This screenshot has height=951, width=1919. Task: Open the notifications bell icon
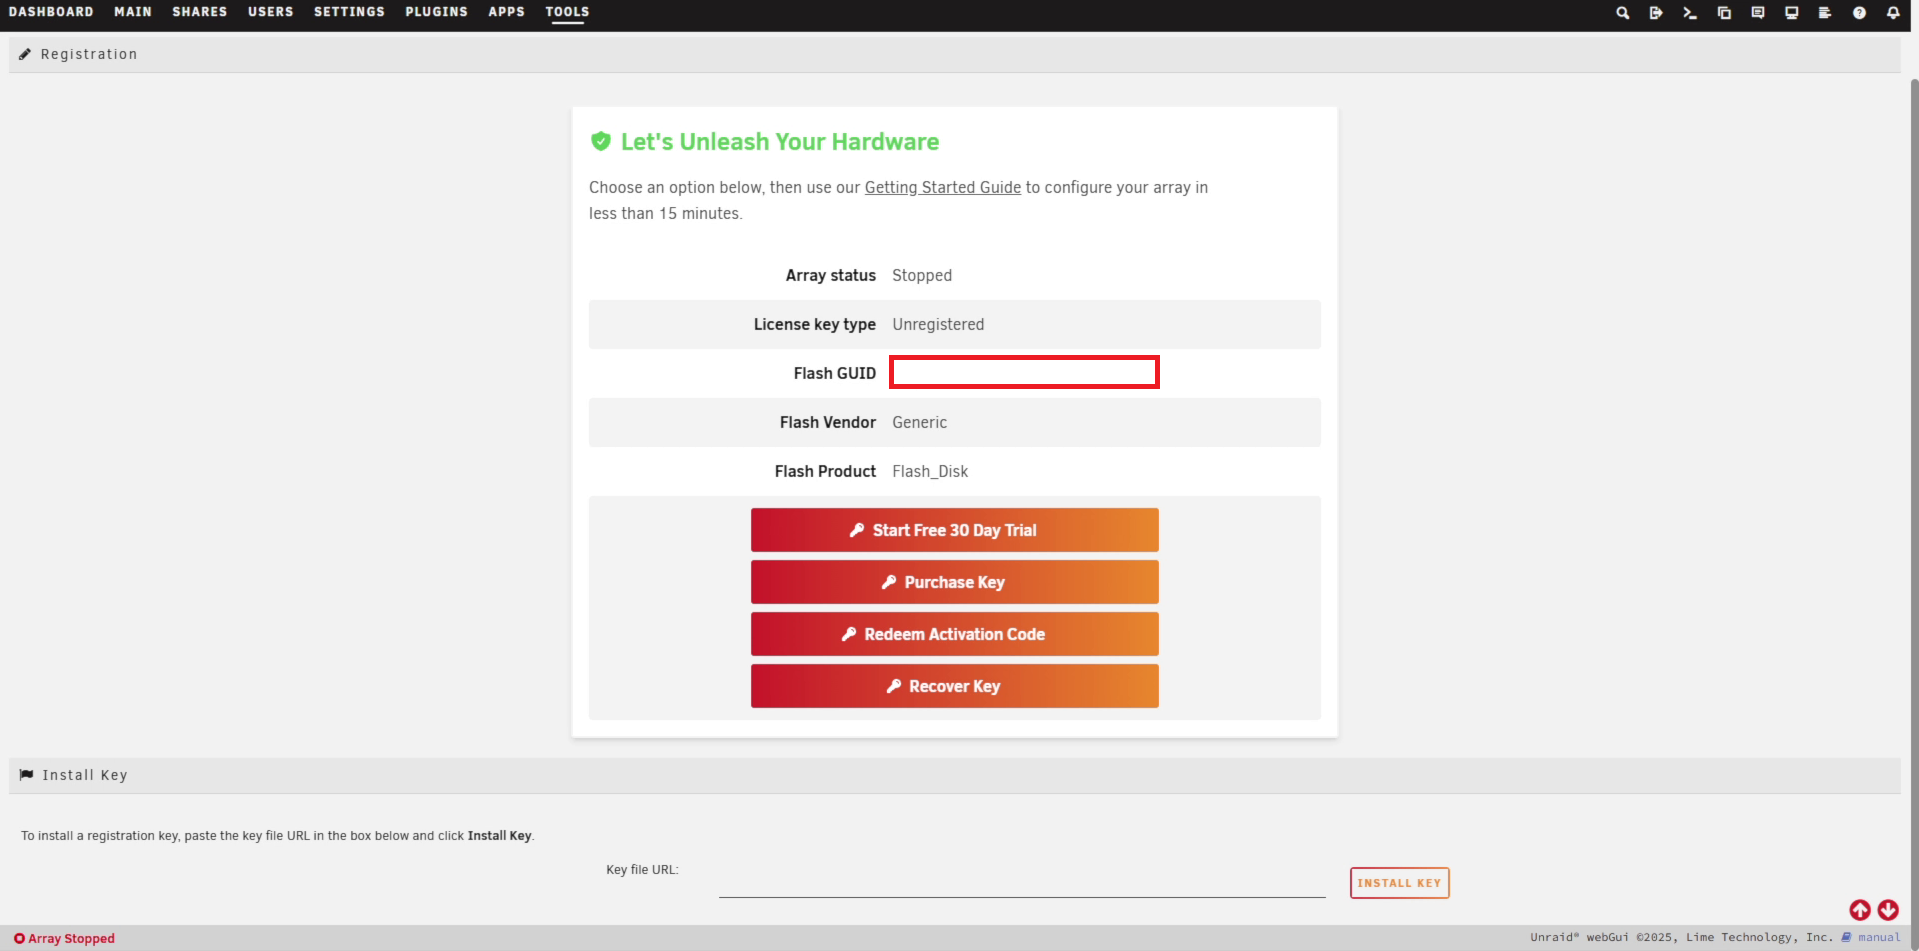coord(1893,13)
